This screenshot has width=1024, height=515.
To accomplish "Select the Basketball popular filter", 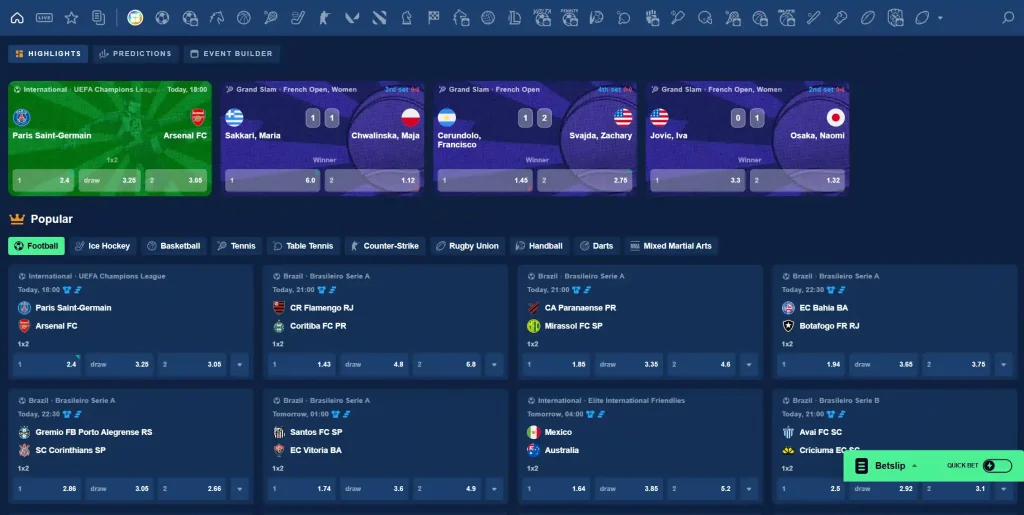I will (174, 246).
